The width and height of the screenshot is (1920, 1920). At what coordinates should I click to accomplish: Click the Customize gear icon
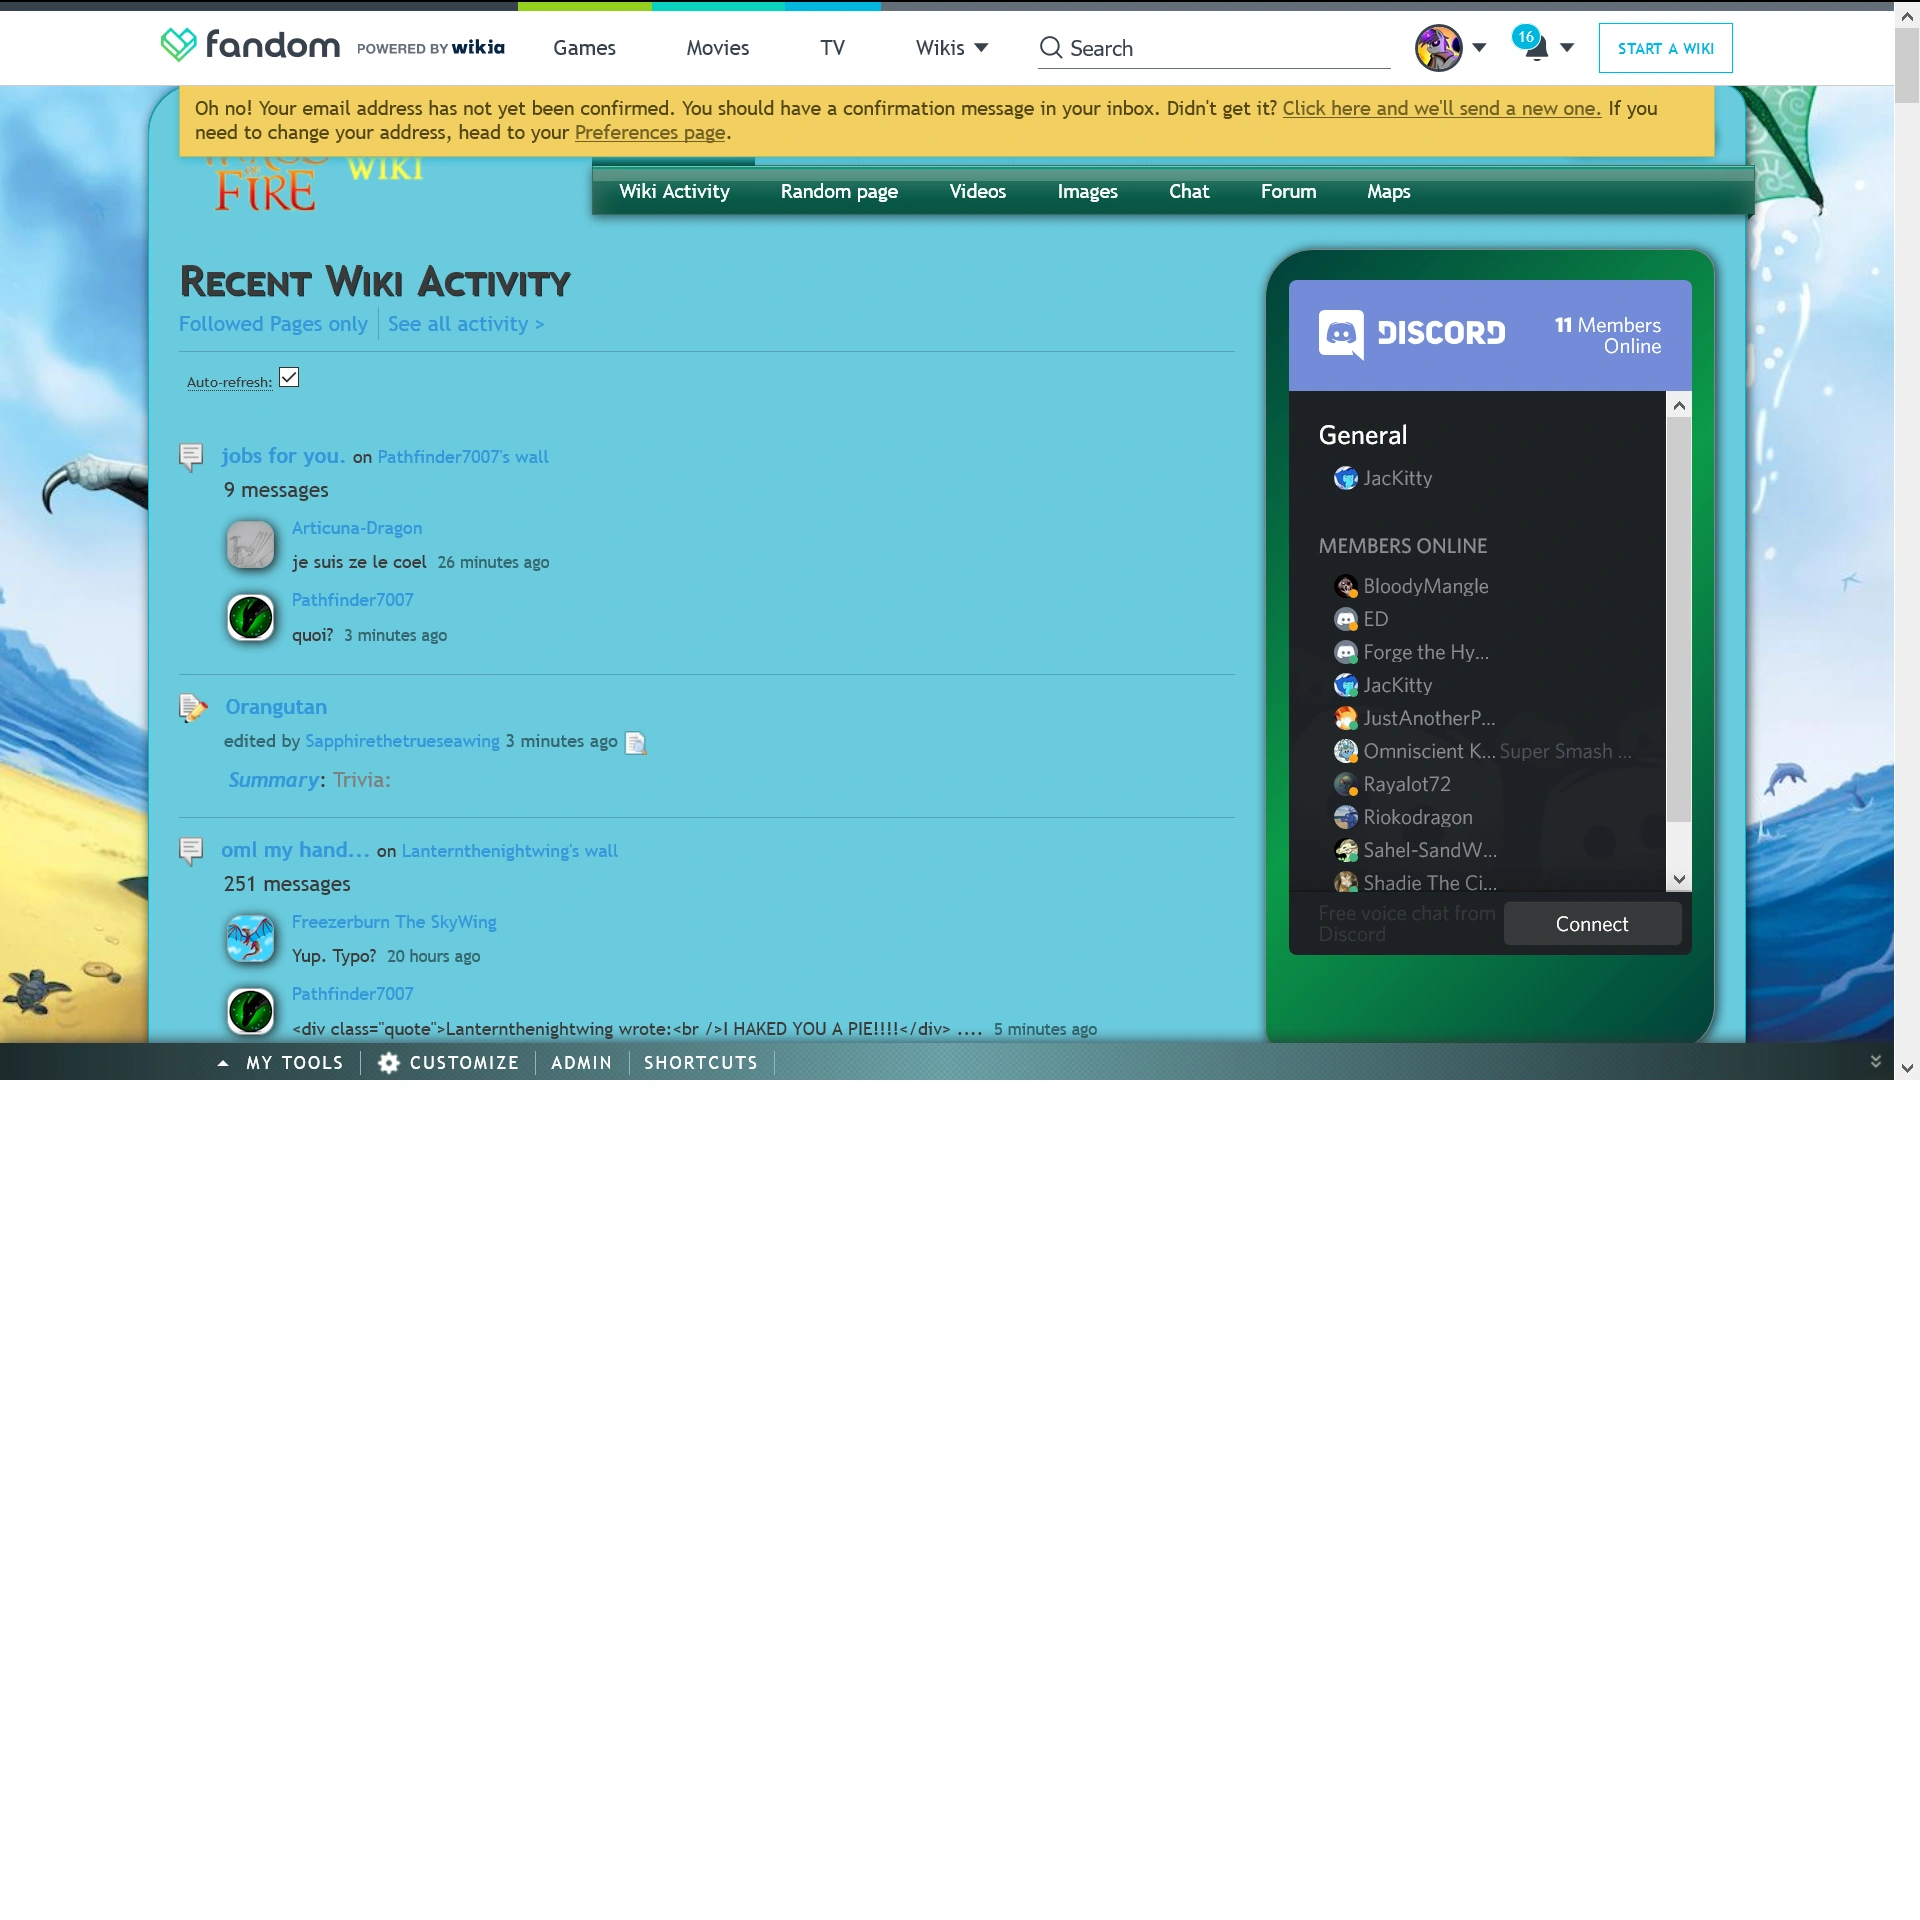tap(389, 1063)
